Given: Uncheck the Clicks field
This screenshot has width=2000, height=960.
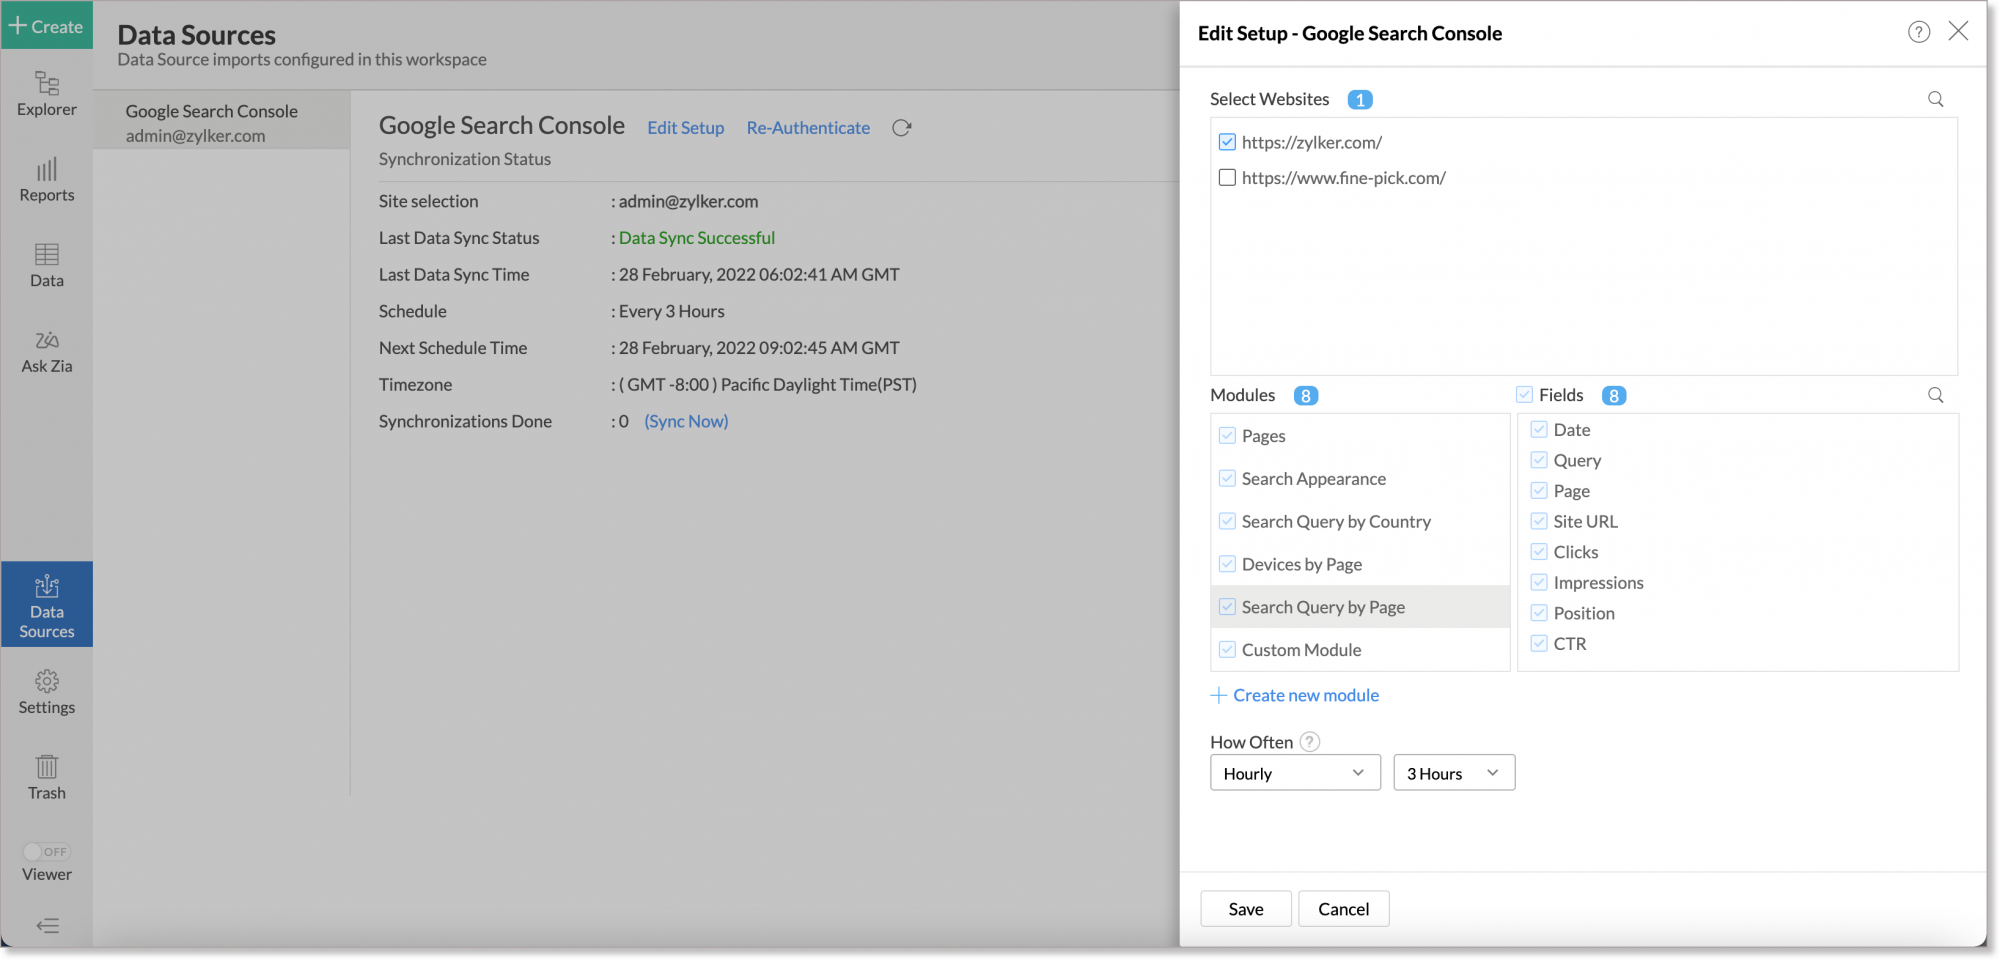Looking at the screenshot, I should 1538,551.
